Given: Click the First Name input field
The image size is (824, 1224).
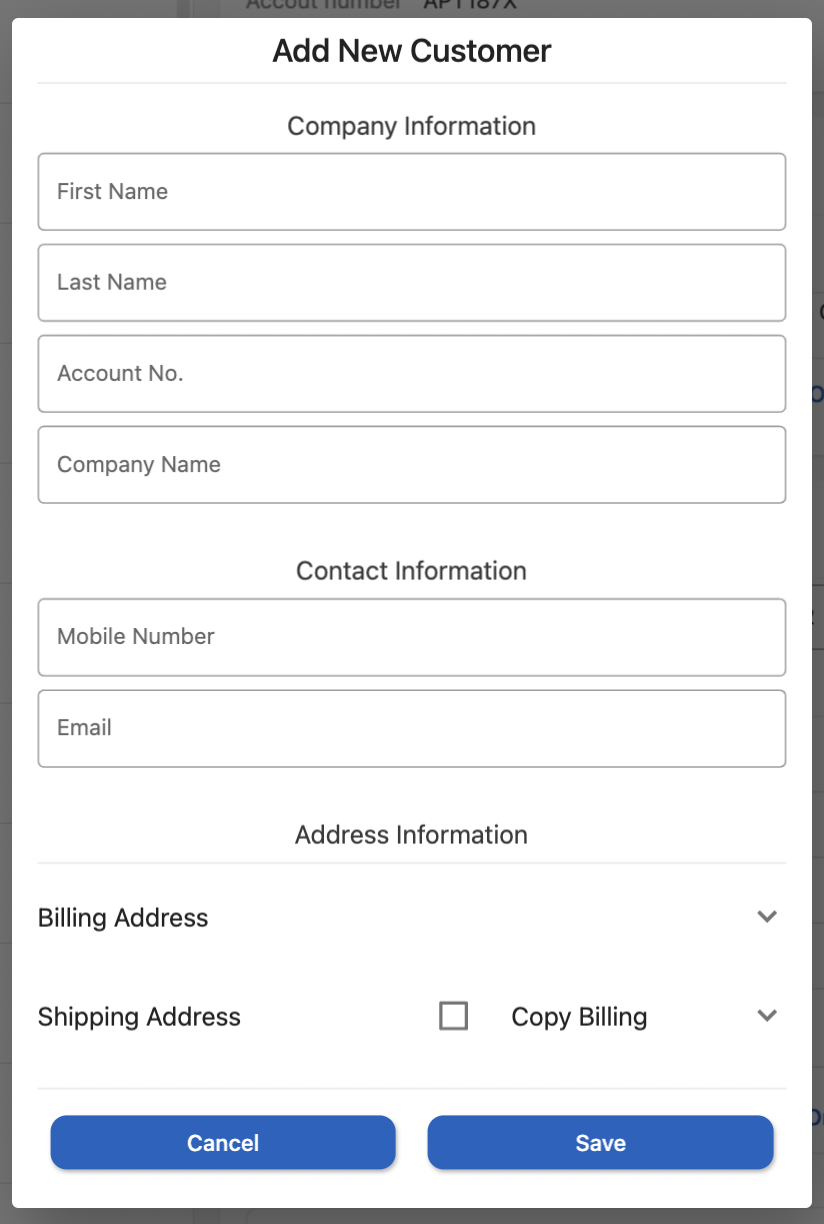Looking at the screenshot, I should tap(411, 192).
